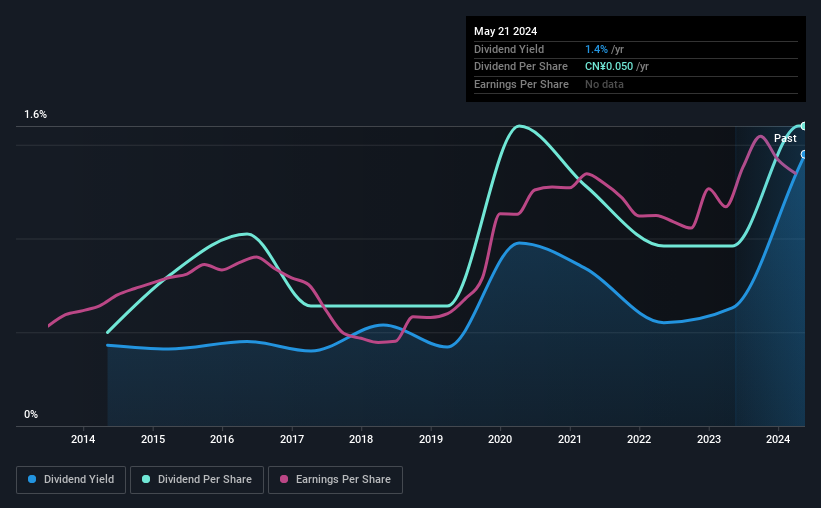Screen dimensions: 821x508
Task: Click the 2024 x-axis label
Action: [778, 439]
